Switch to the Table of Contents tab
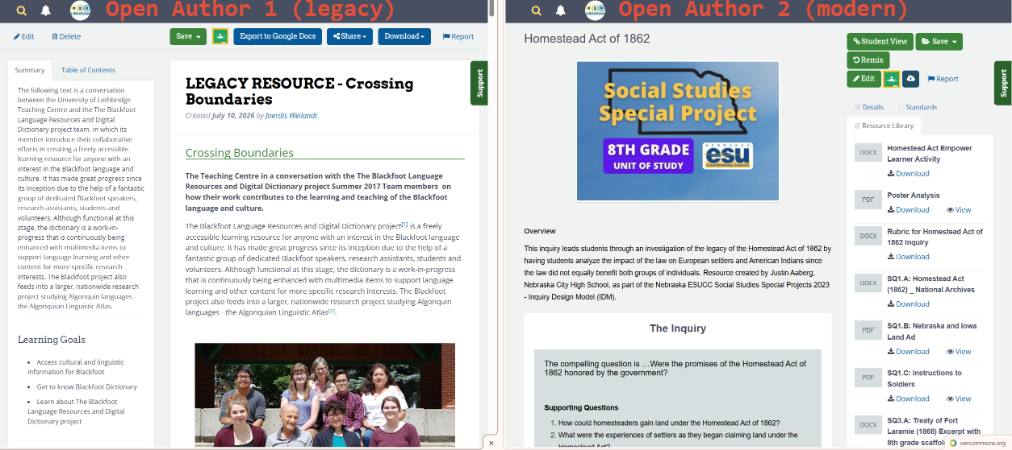1012x450 pixels. click(x=88, y=70)
